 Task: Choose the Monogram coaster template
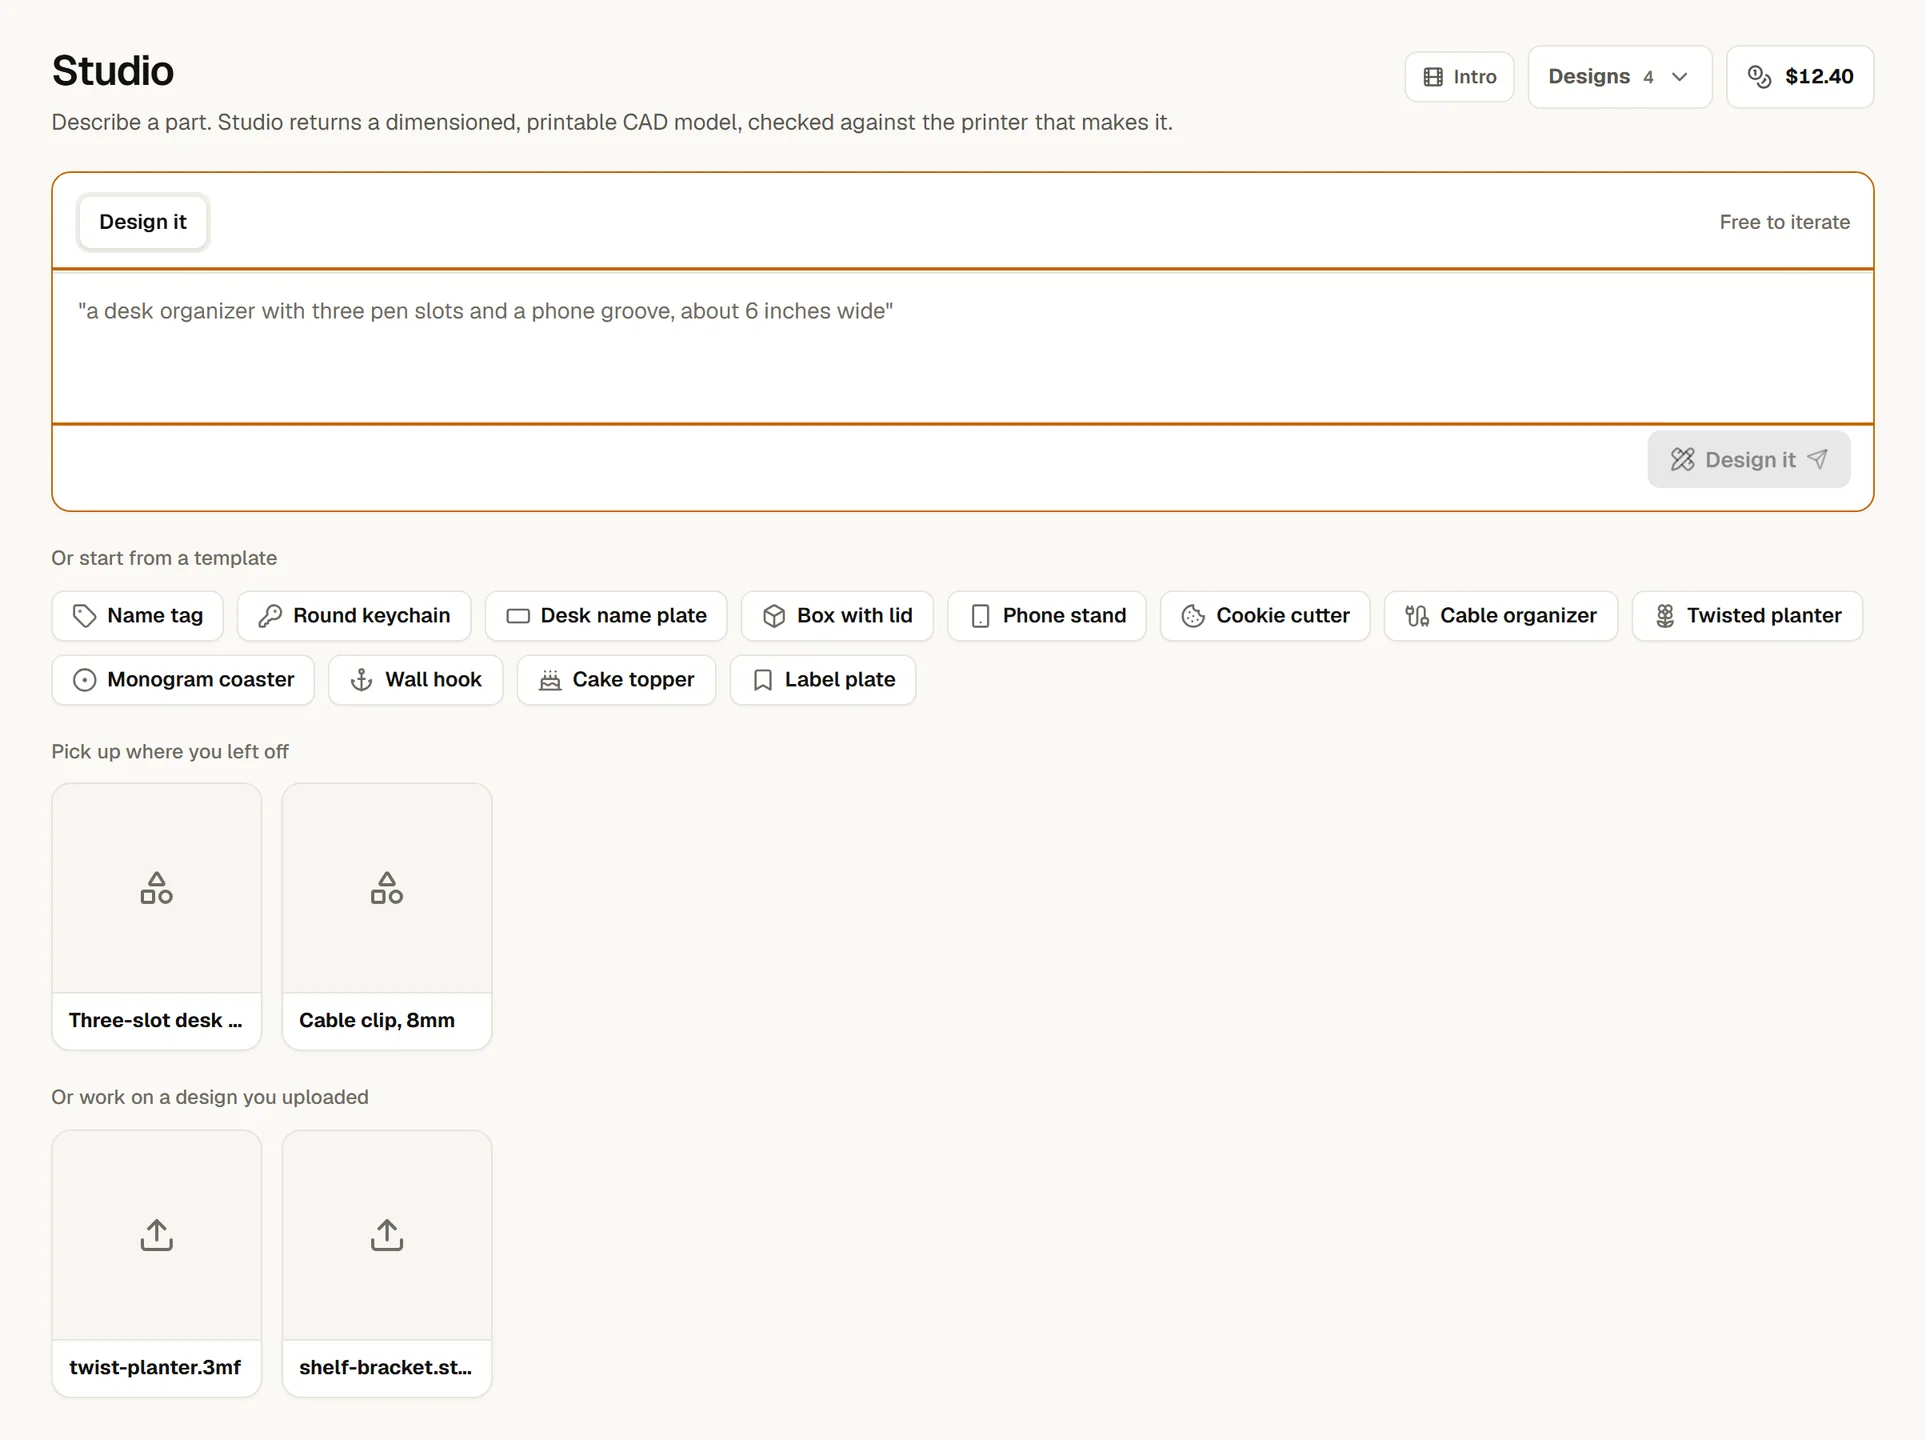[183, 680]
